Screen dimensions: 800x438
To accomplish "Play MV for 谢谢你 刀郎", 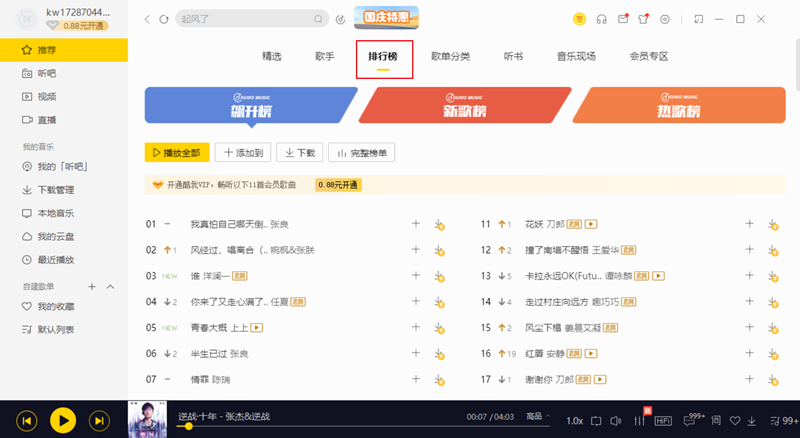I will coord(601,379).
